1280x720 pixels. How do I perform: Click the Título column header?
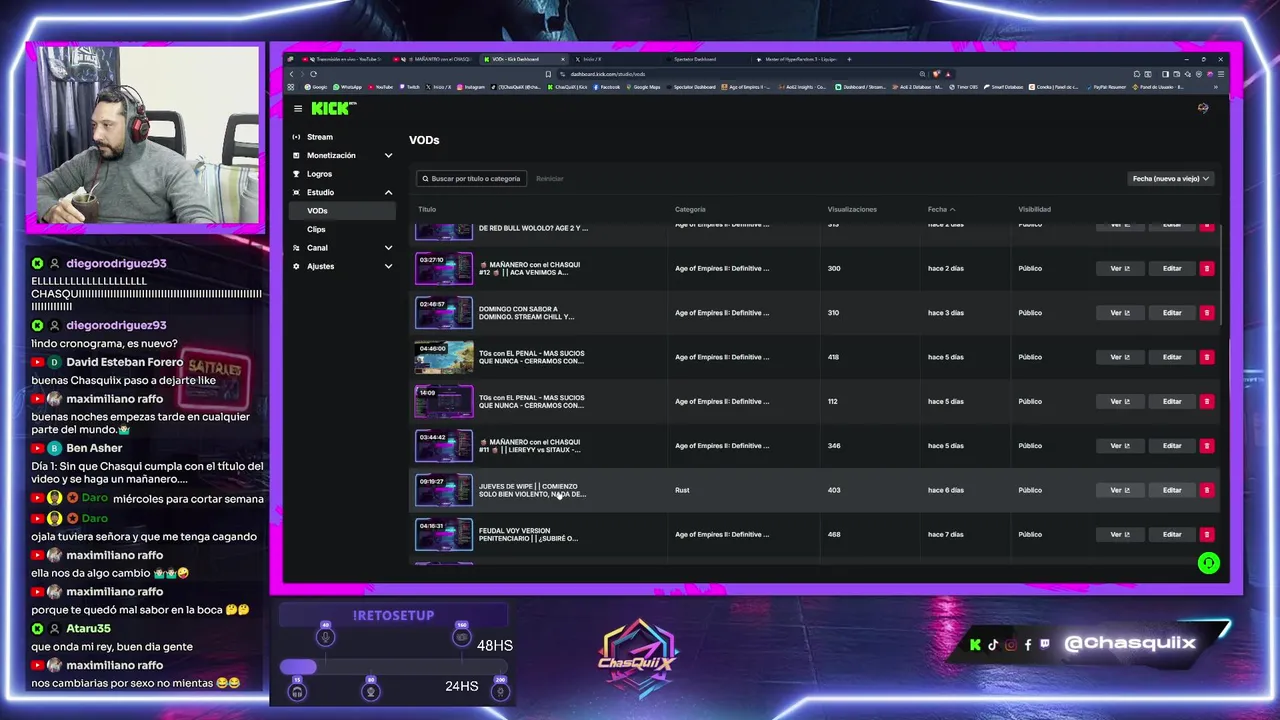tap(427, 209)
